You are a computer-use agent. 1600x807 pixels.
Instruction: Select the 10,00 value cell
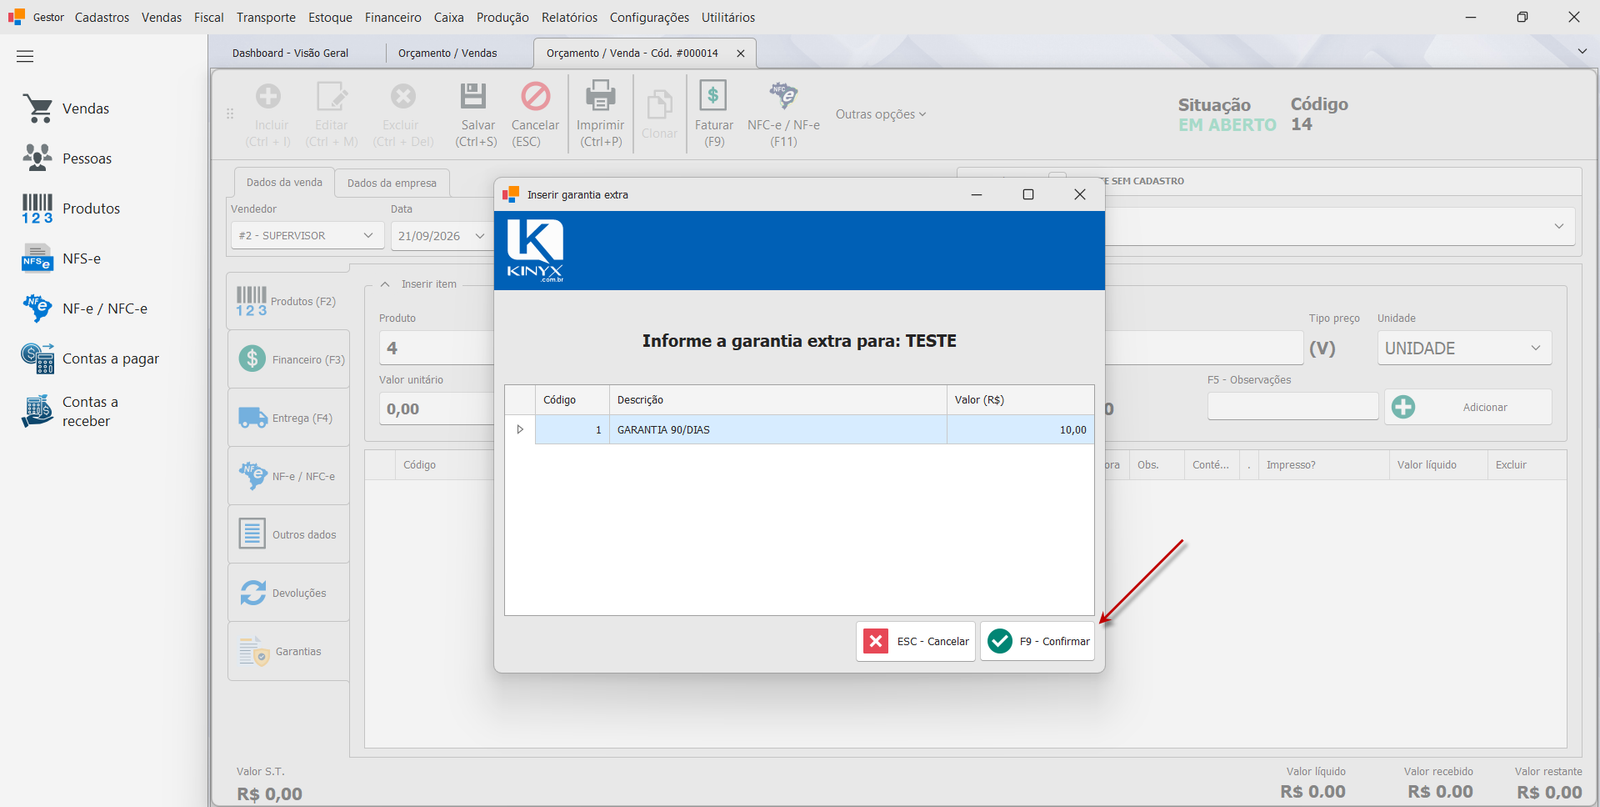click(1020, 430)
